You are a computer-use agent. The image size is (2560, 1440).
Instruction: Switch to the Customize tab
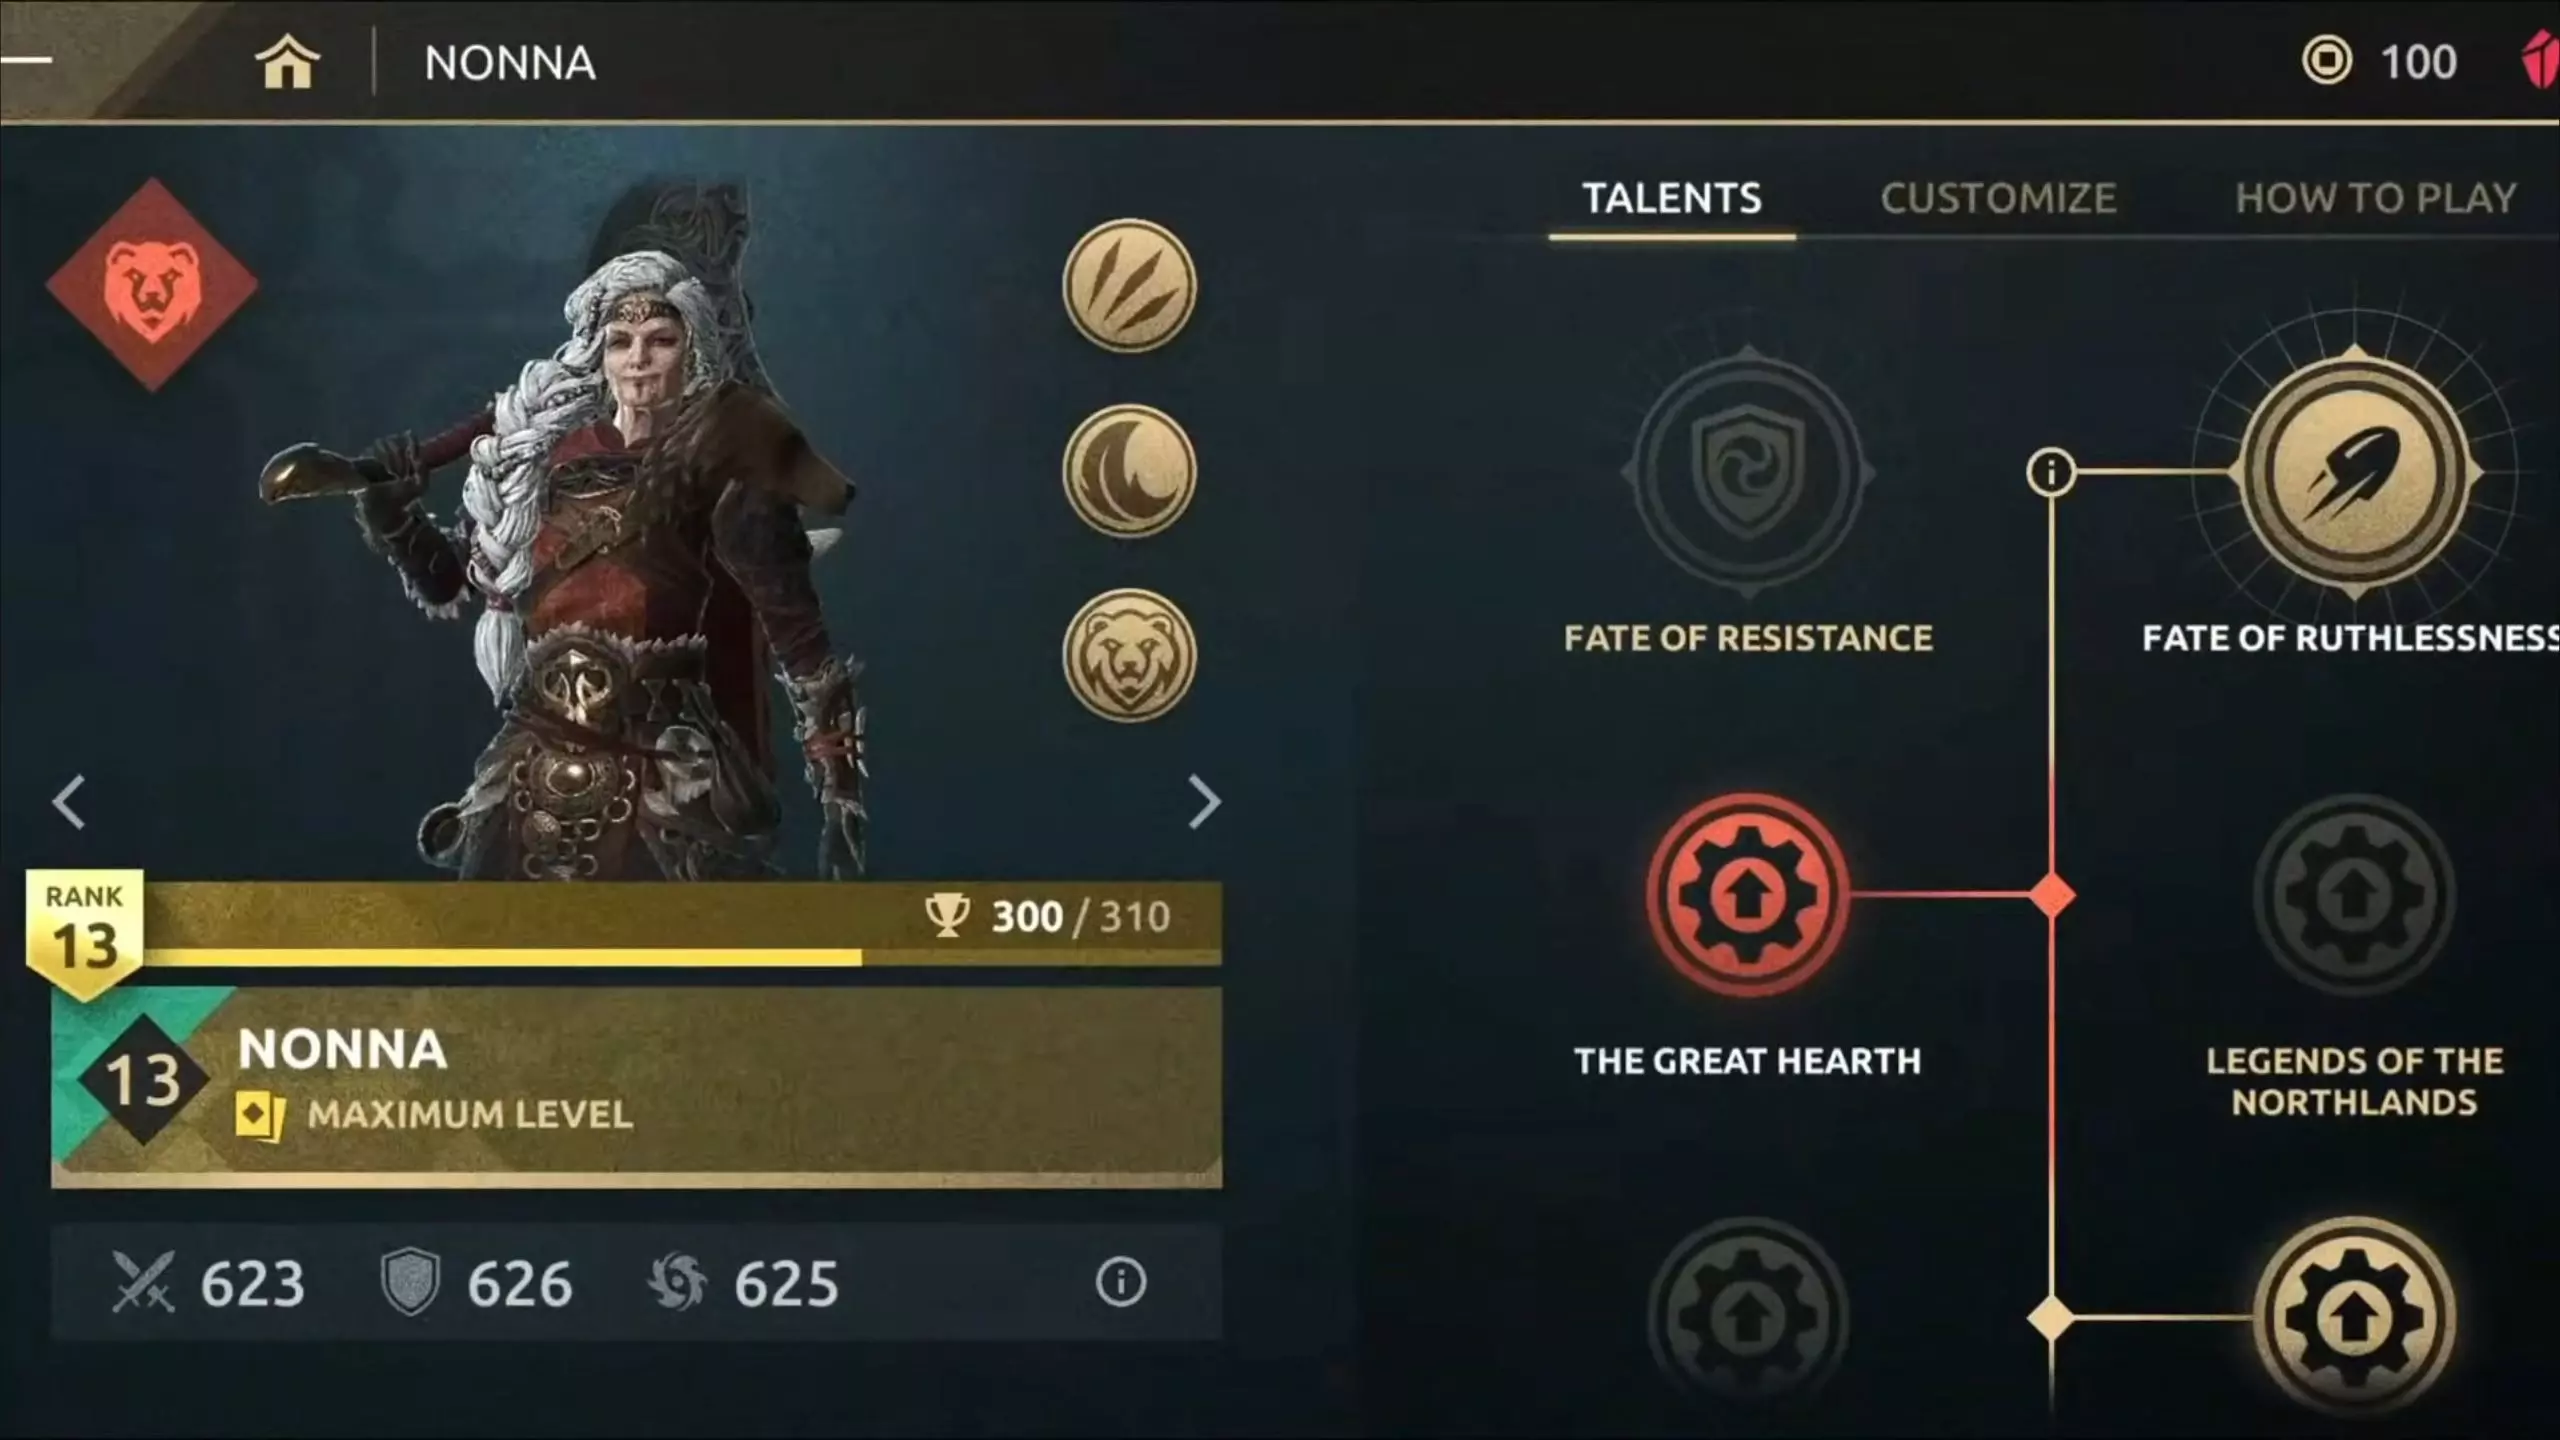pos(1998,198)
